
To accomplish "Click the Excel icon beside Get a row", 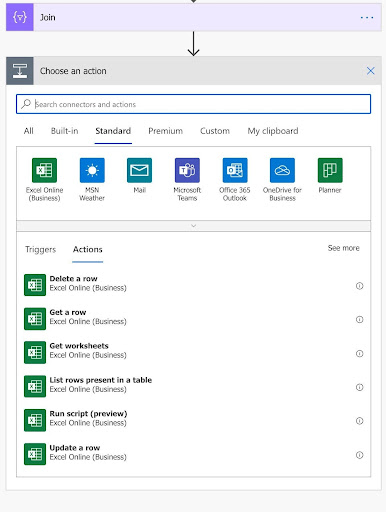I will tap(35, 319).
